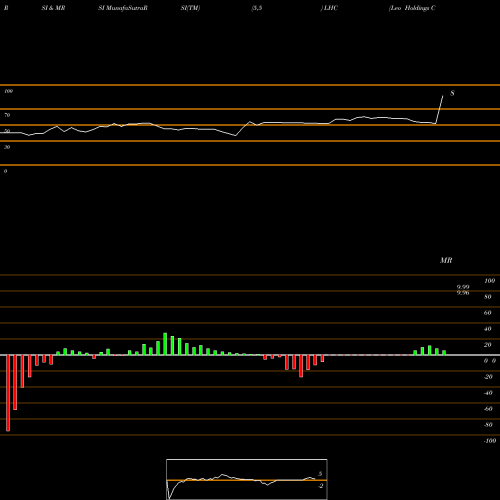
Task: Click the 'SI(TM)' header text
Action: click(190, 8)
